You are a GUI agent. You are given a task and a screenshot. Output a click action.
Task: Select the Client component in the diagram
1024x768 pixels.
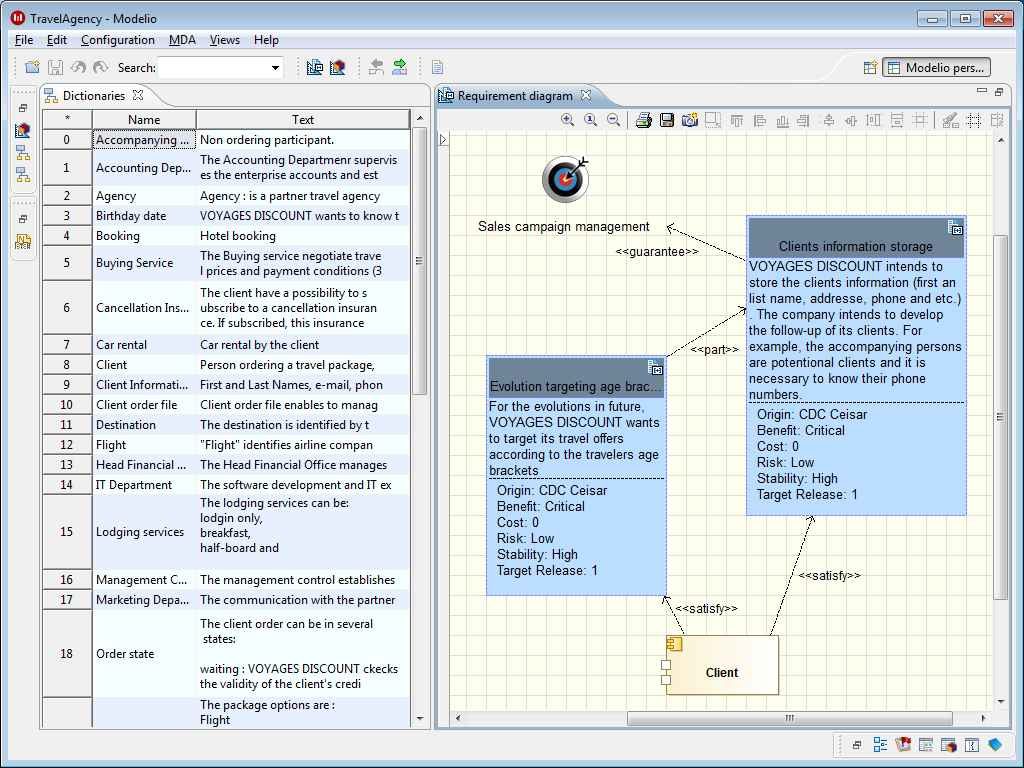[x=720, y=673]
